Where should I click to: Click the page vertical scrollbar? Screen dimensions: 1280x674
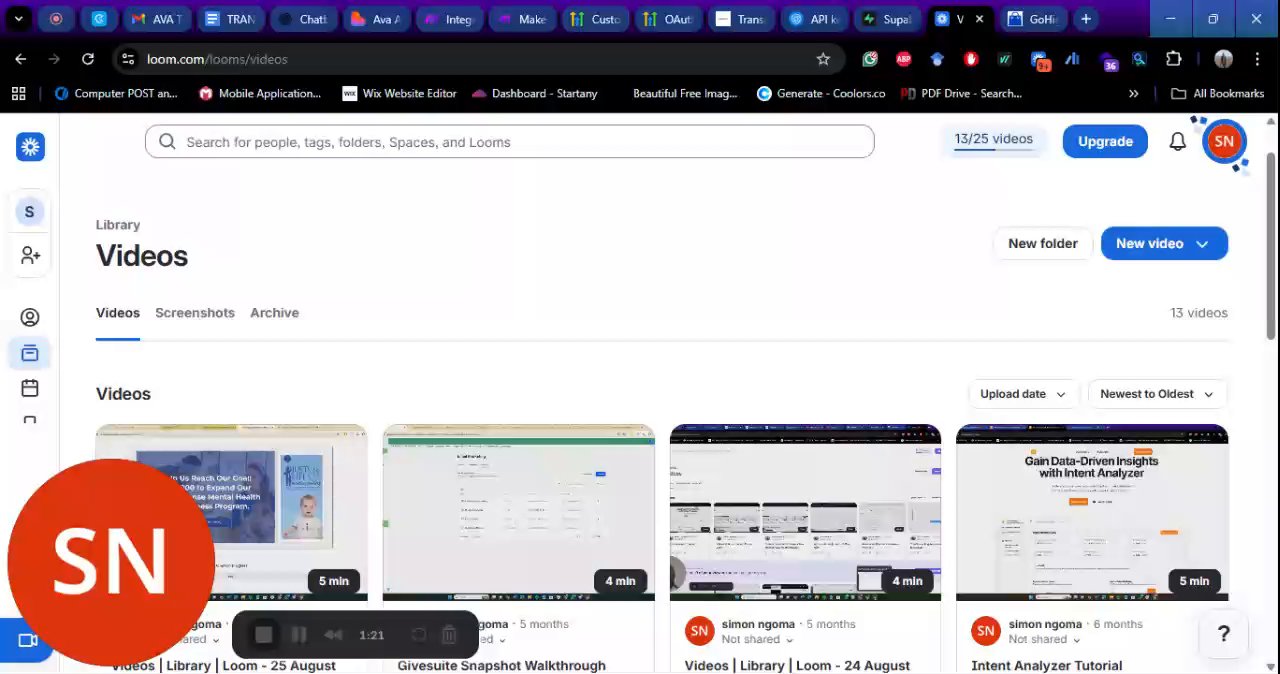pyautogui.click(x=1271, y=245)
